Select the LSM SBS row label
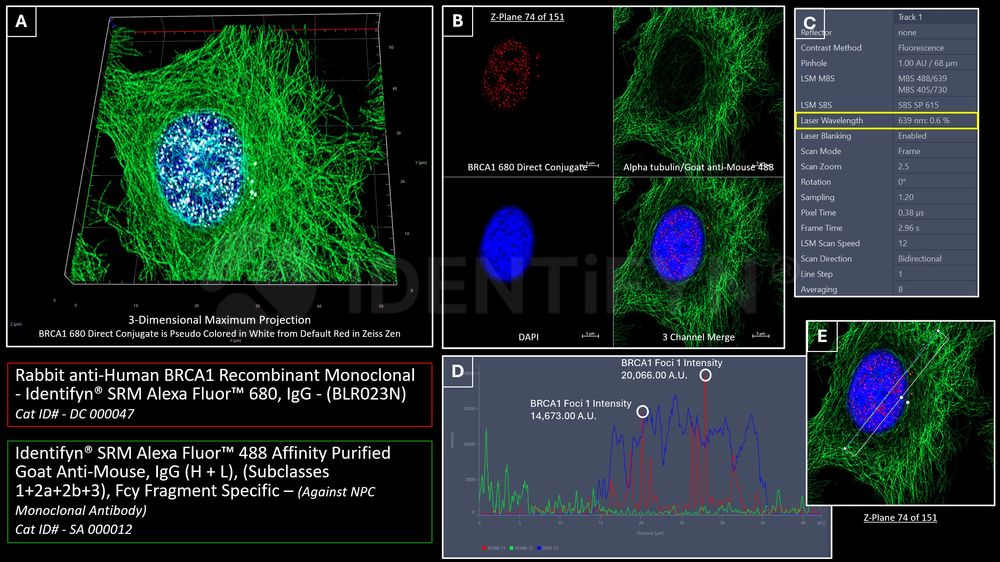This screenshot has height=562, width=1000. (x=816, y=105)
